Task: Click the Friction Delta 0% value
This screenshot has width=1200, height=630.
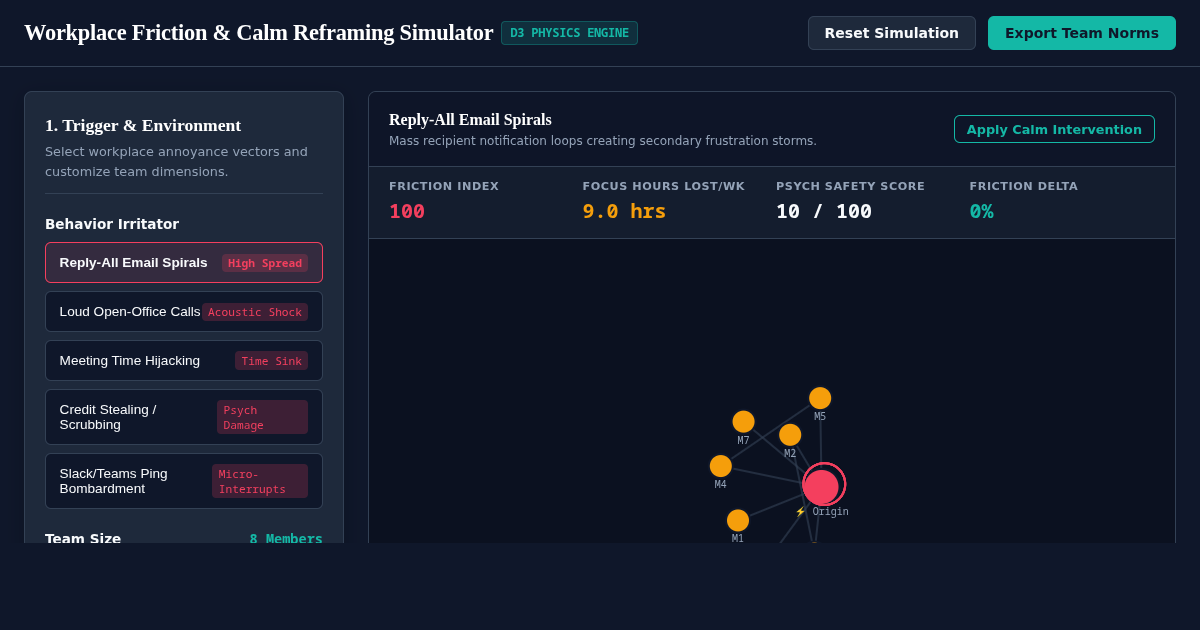Action: (x=981, y=211)
